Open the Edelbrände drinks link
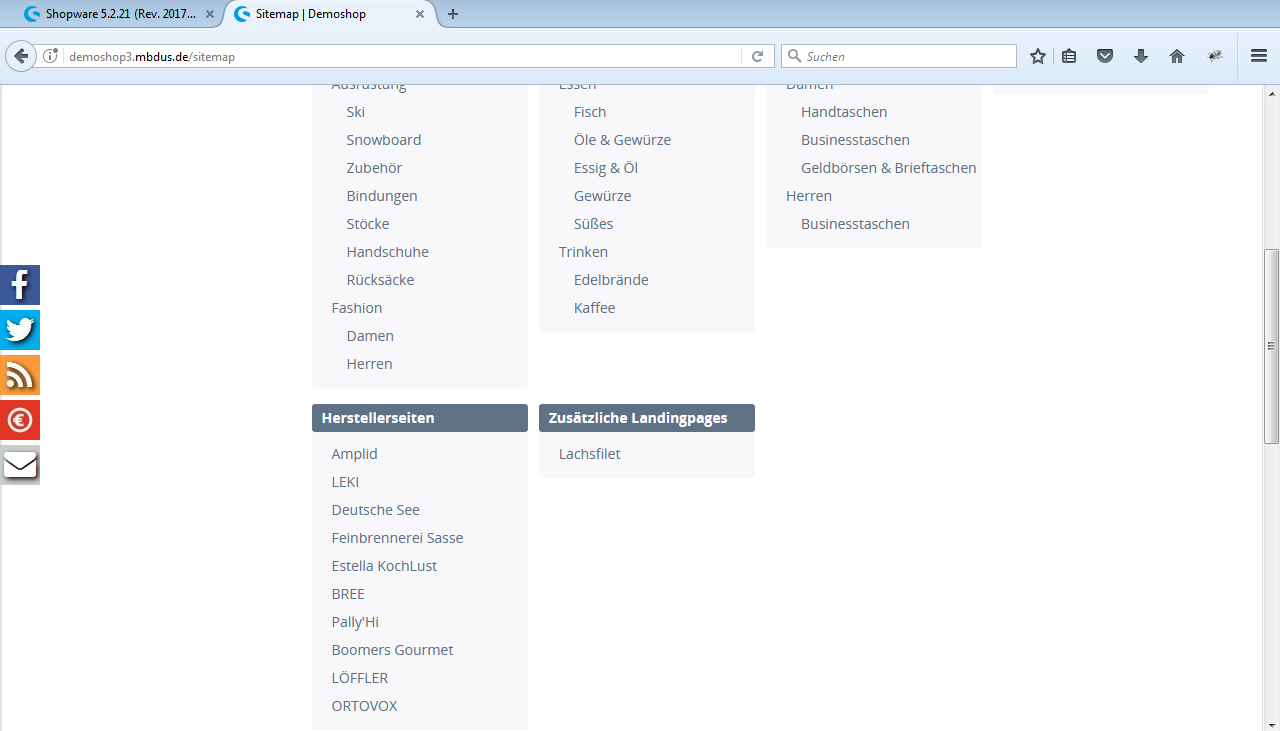This screenshot has height=731, width=1280. [611, 279]
